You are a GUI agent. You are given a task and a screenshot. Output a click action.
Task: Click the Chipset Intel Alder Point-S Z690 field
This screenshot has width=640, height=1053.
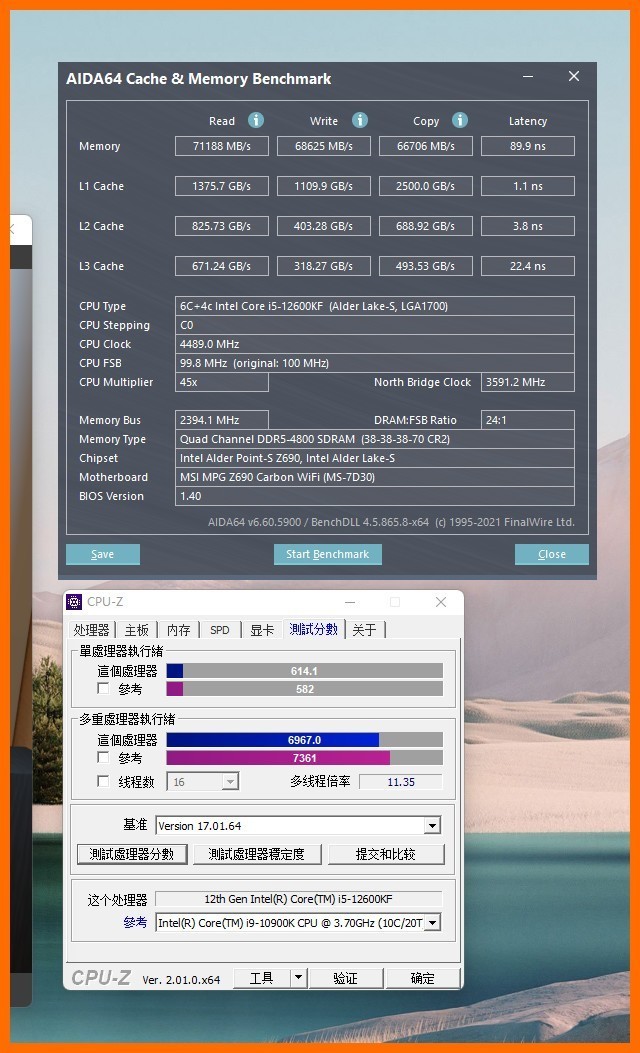pos(375,458)
